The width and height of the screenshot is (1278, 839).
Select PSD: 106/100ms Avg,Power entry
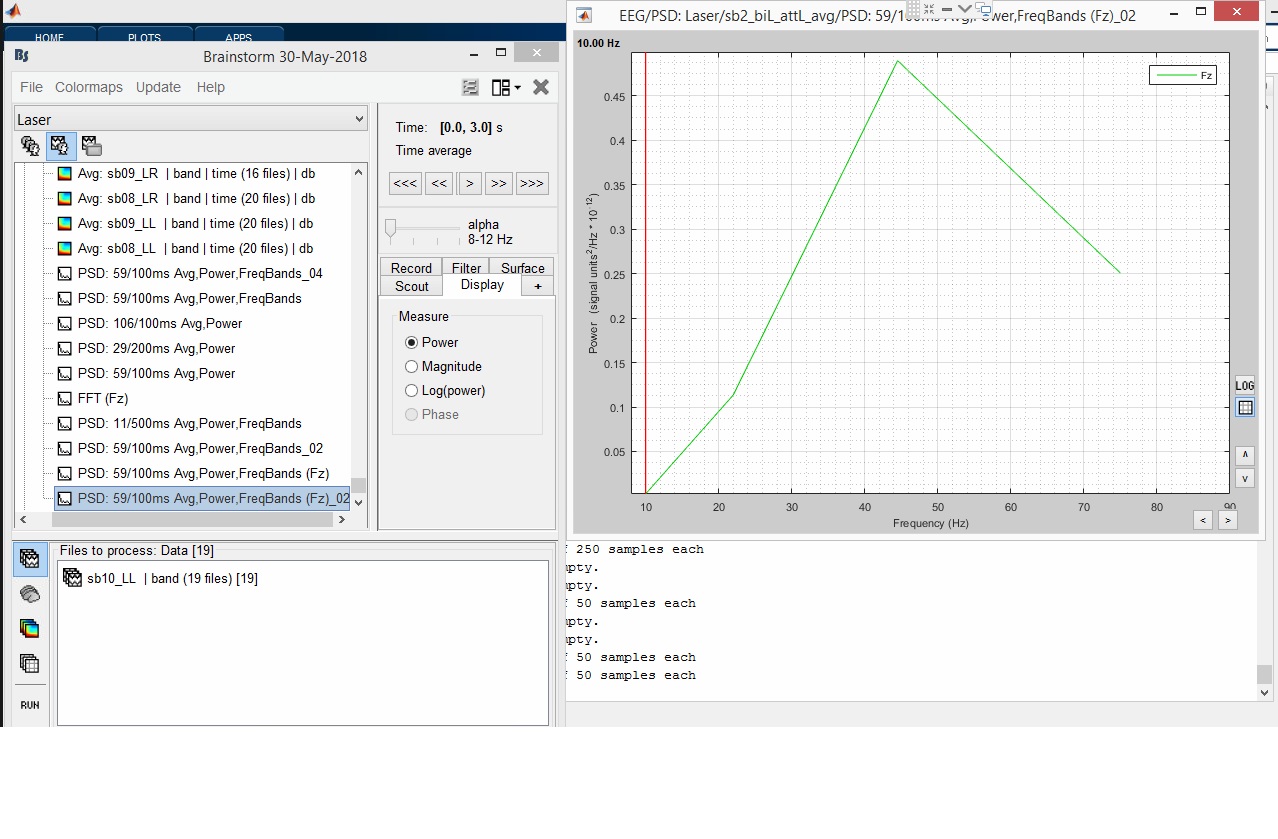point(160,323)
